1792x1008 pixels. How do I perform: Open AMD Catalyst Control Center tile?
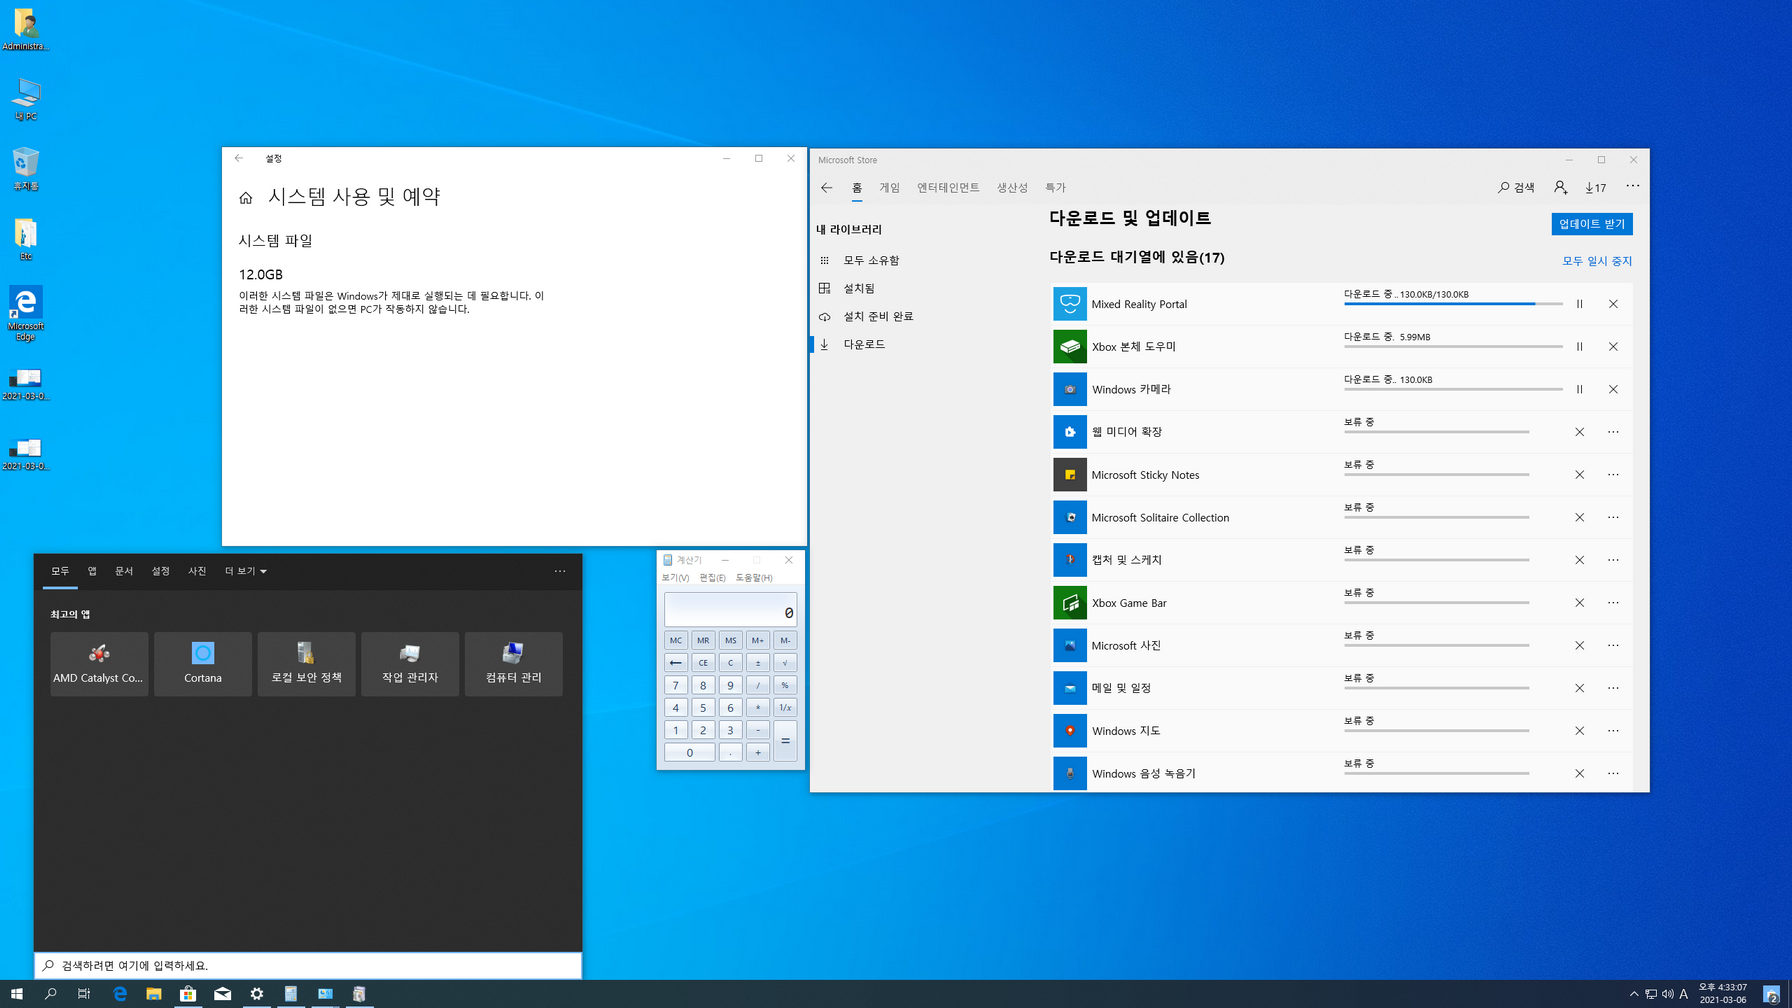(99, 664)
